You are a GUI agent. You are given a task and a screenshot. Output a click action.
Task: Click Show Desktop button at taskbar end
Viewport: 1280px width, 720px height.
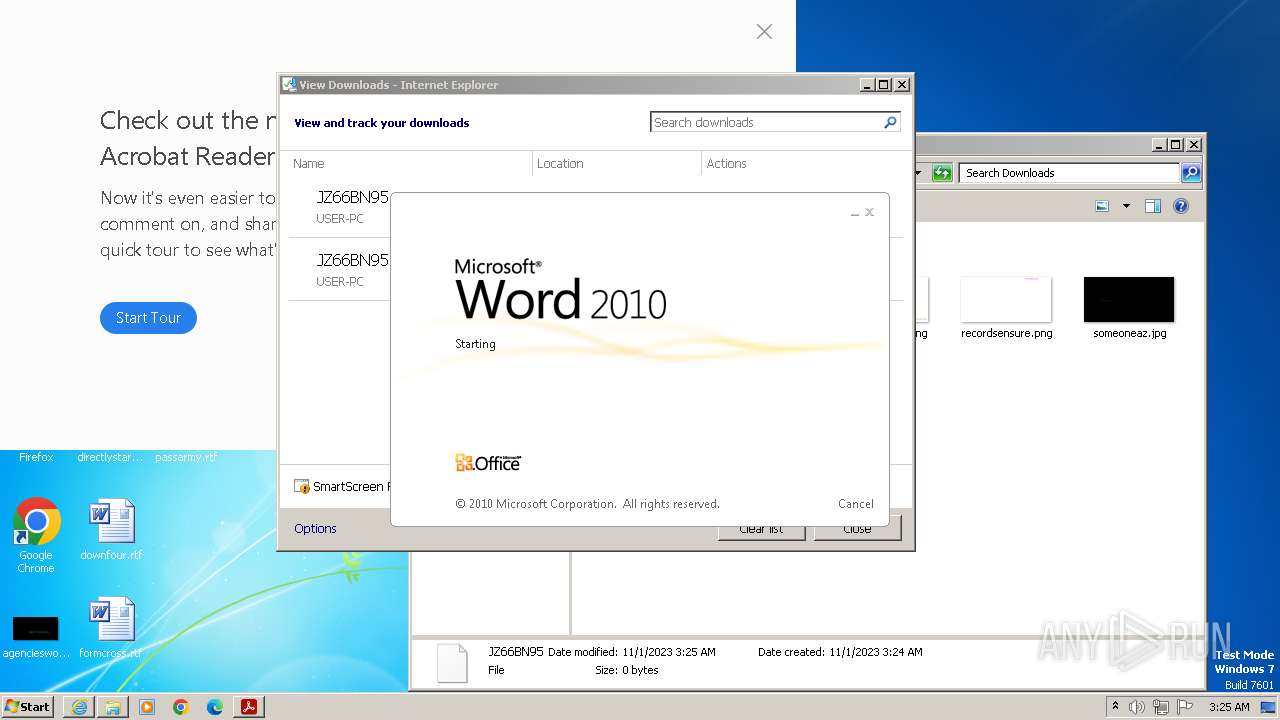coord(1268,707)
